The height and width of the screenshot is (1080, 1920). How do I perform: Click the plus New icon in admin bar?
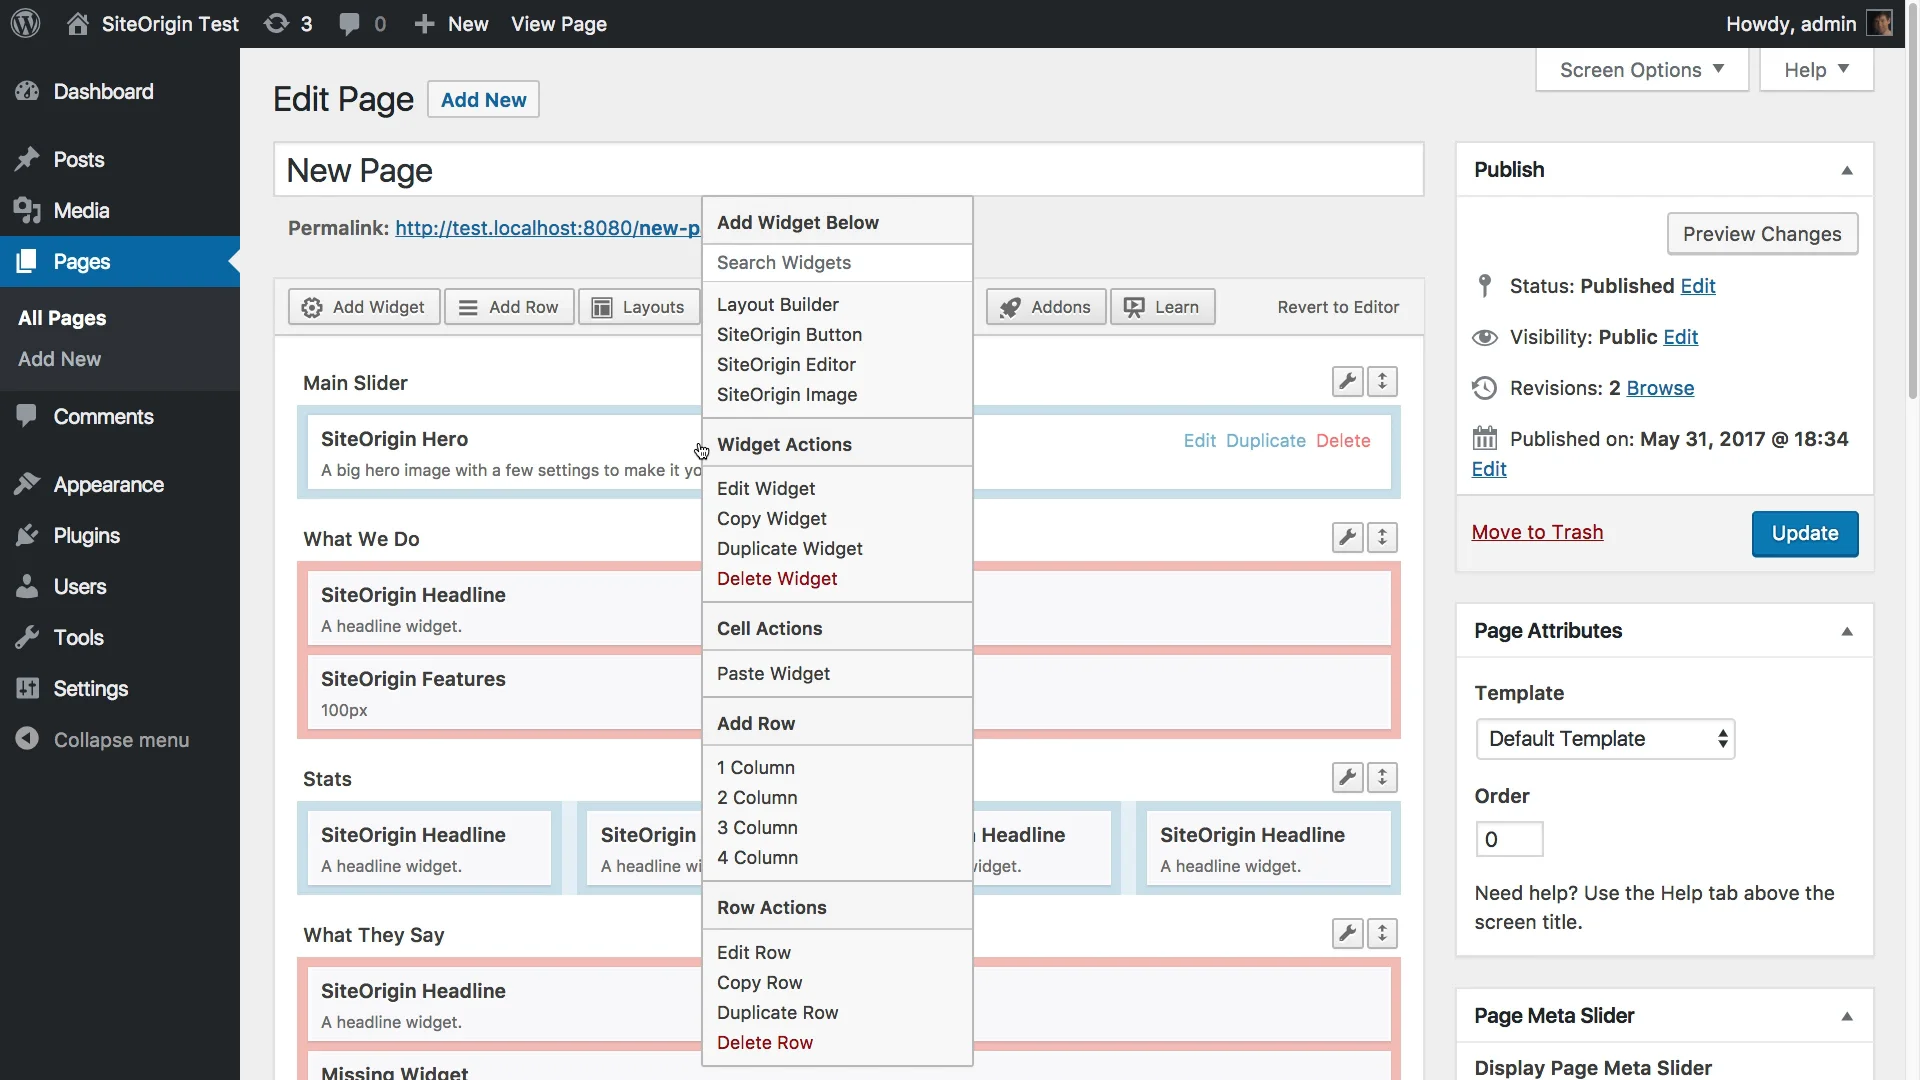pos(424,24)
